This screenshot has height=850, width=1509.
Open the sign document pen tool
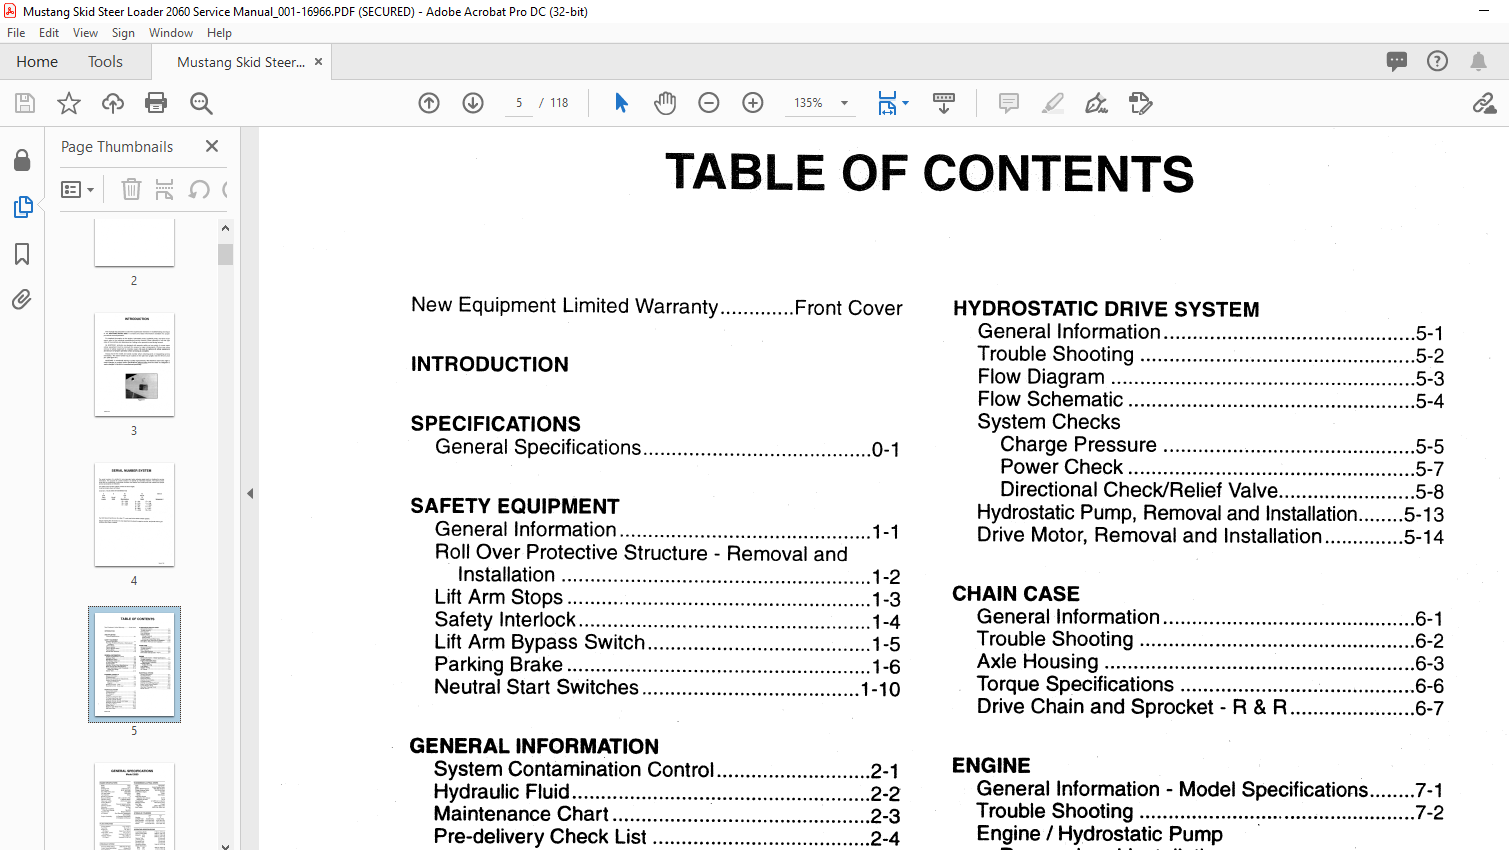point(1097,103)
